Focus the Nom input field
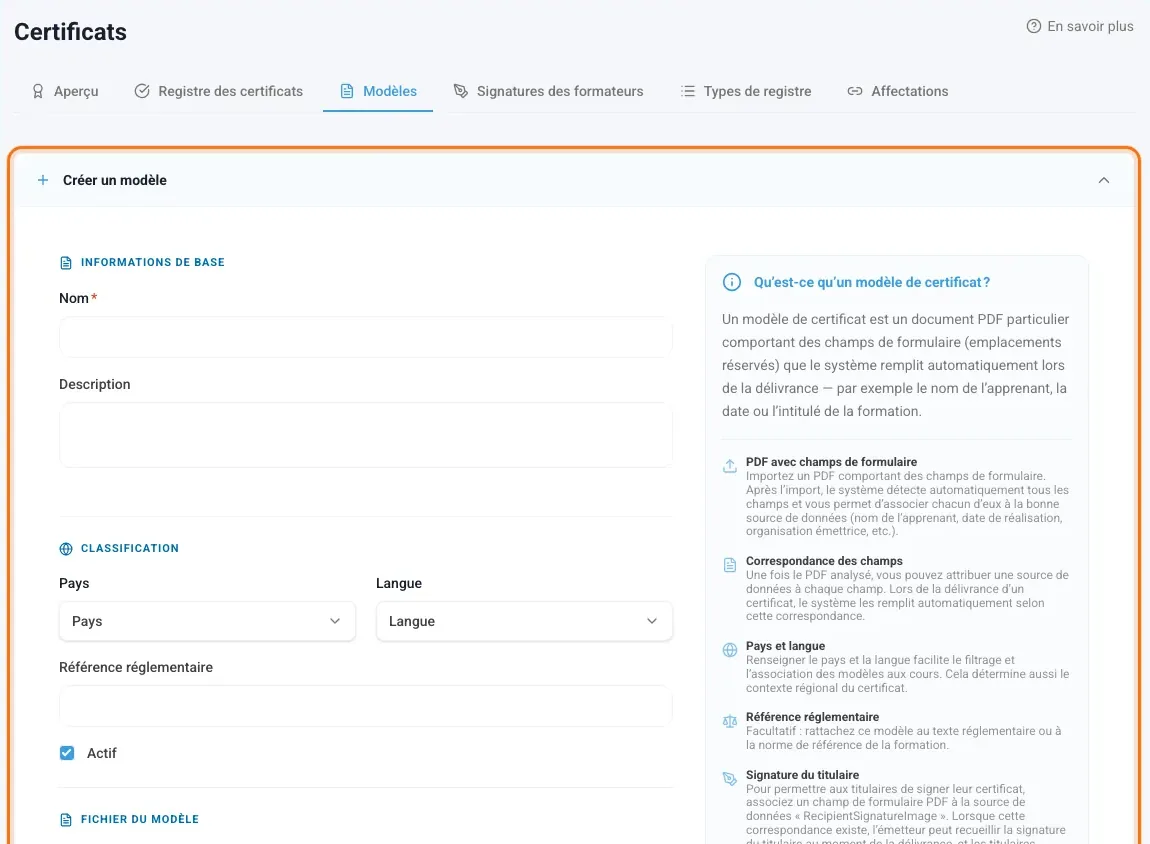 (x=365, y=337)
